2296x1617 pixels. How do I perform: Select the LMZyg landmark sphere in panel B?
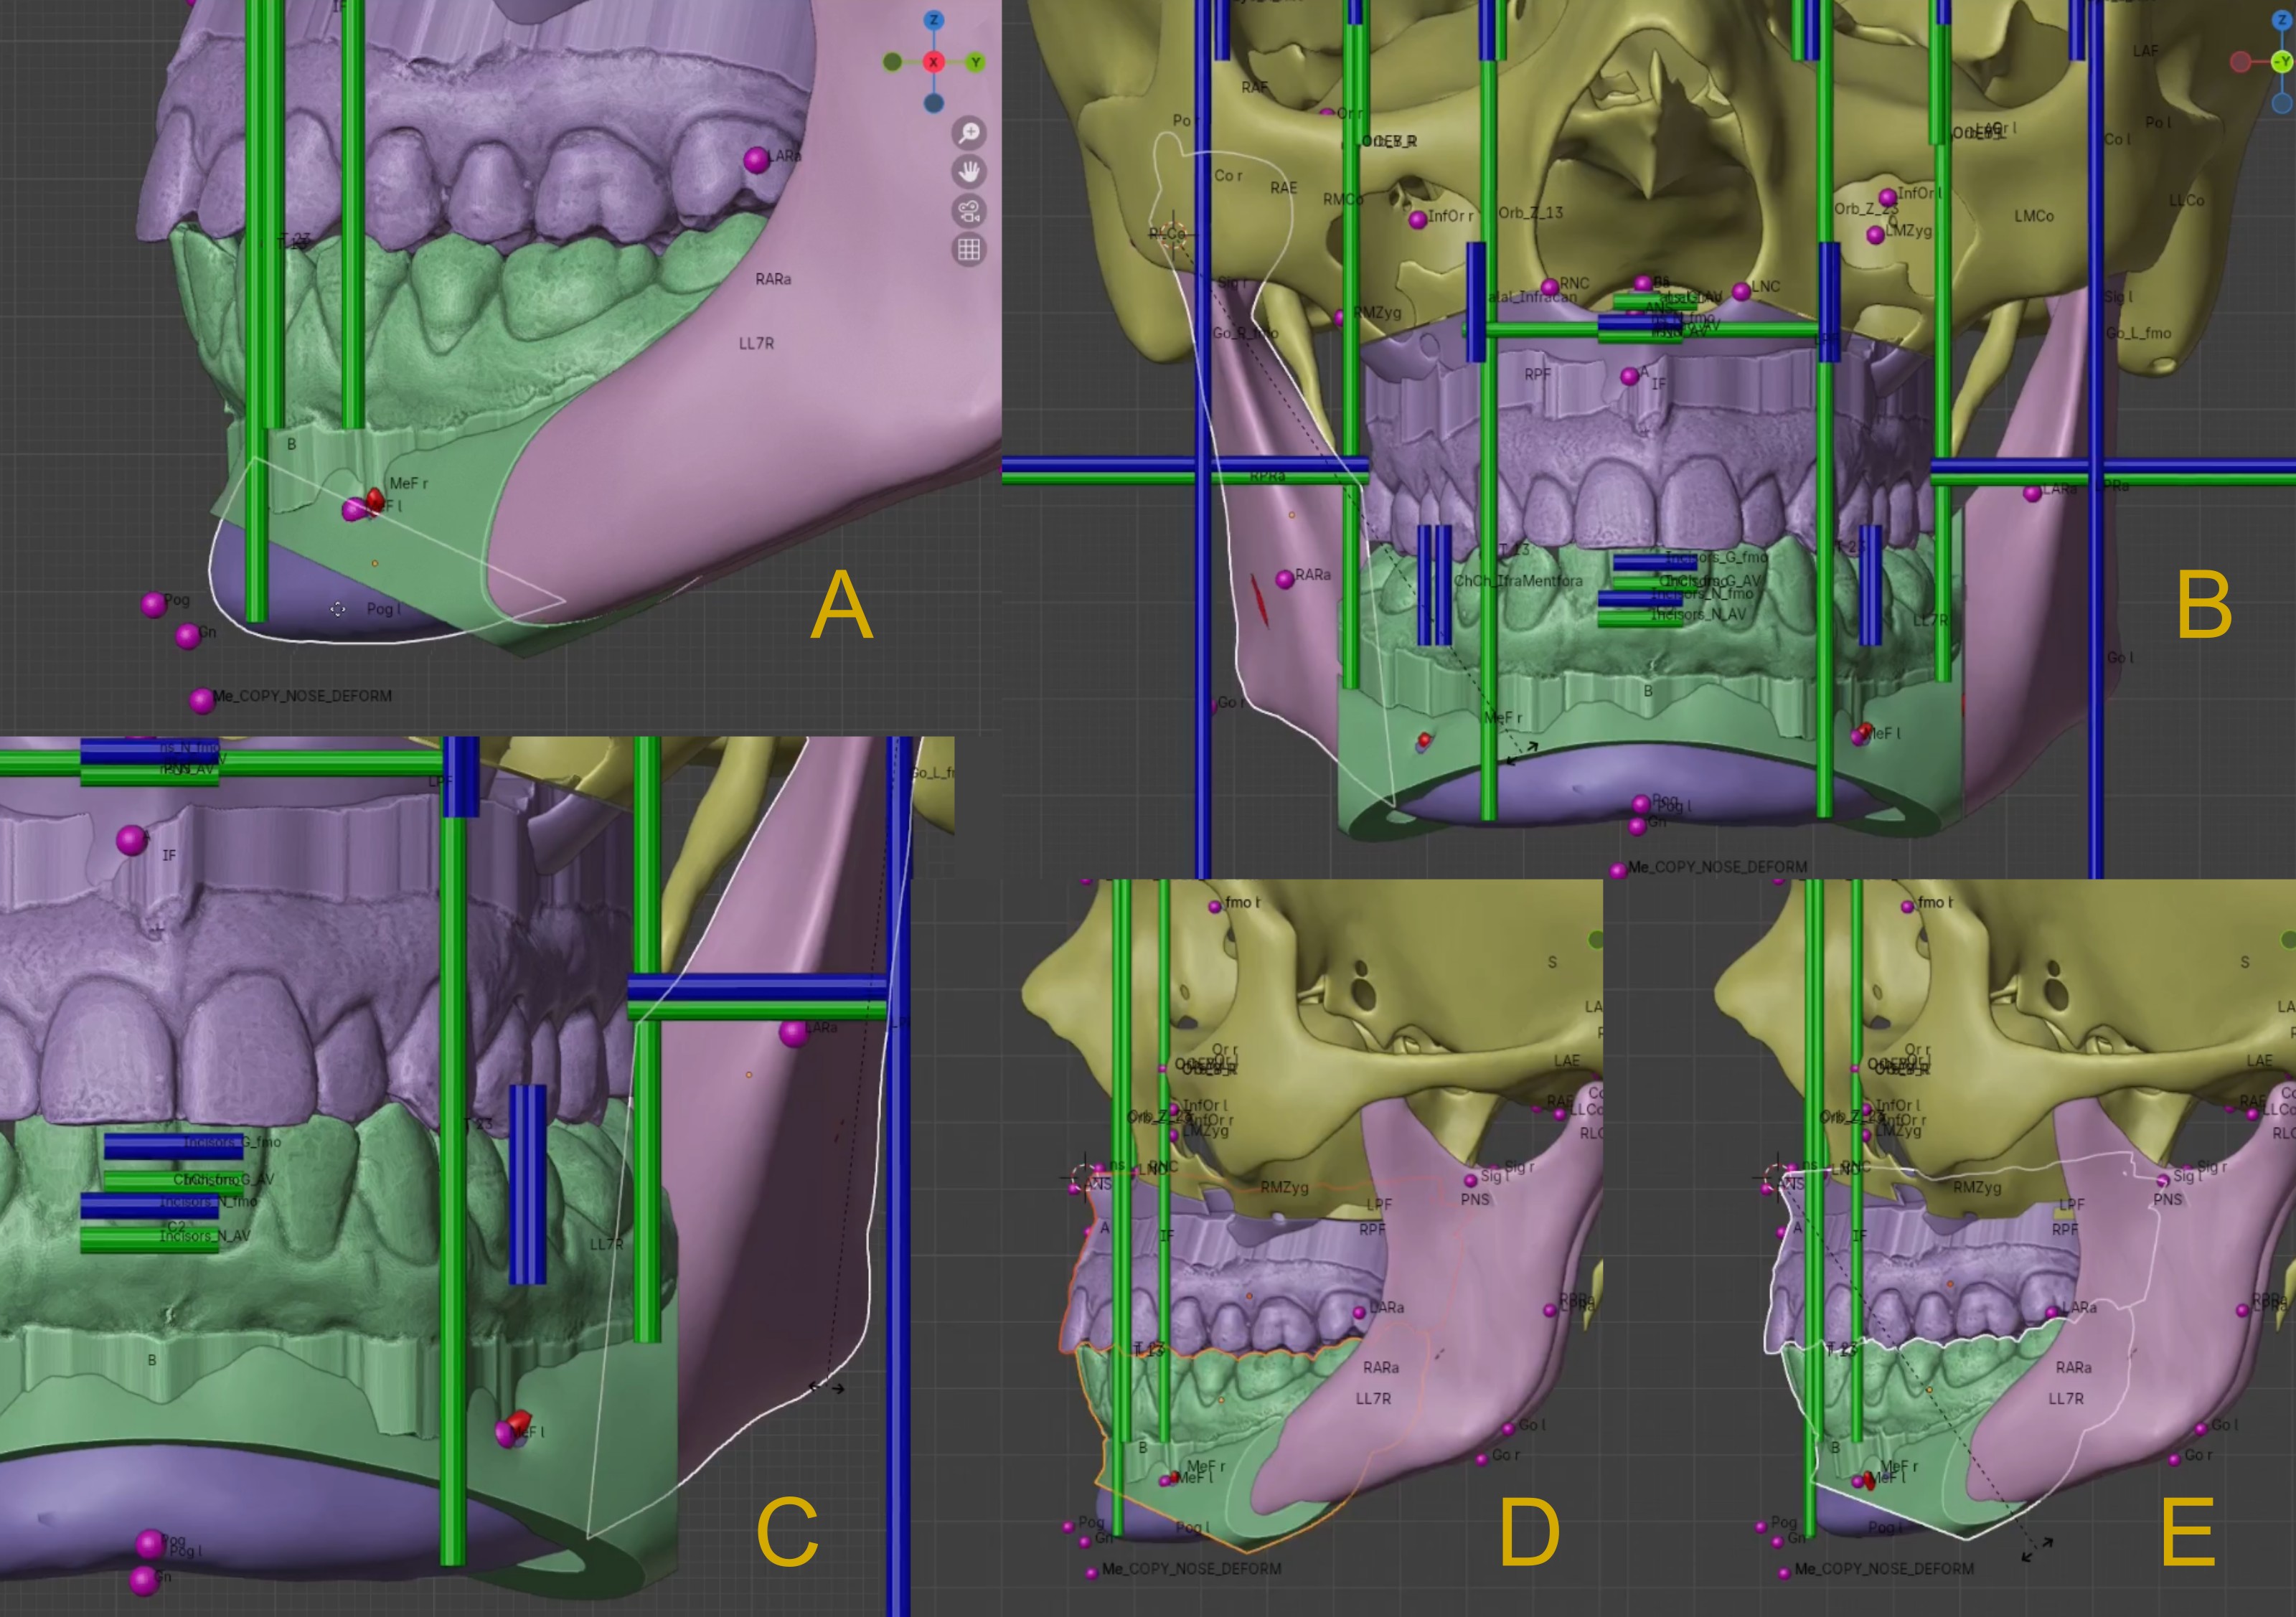pyautogui.click(x=1875, y=235)
